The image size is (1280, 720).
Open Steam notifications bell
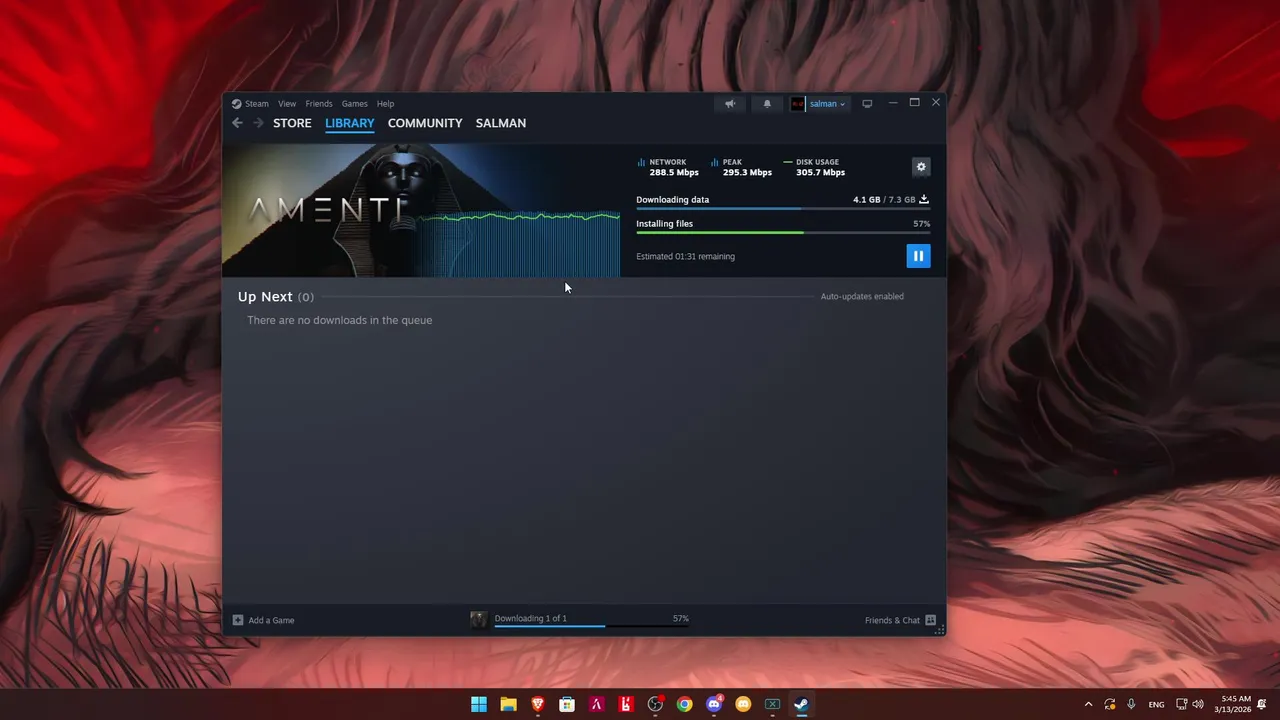767,104
